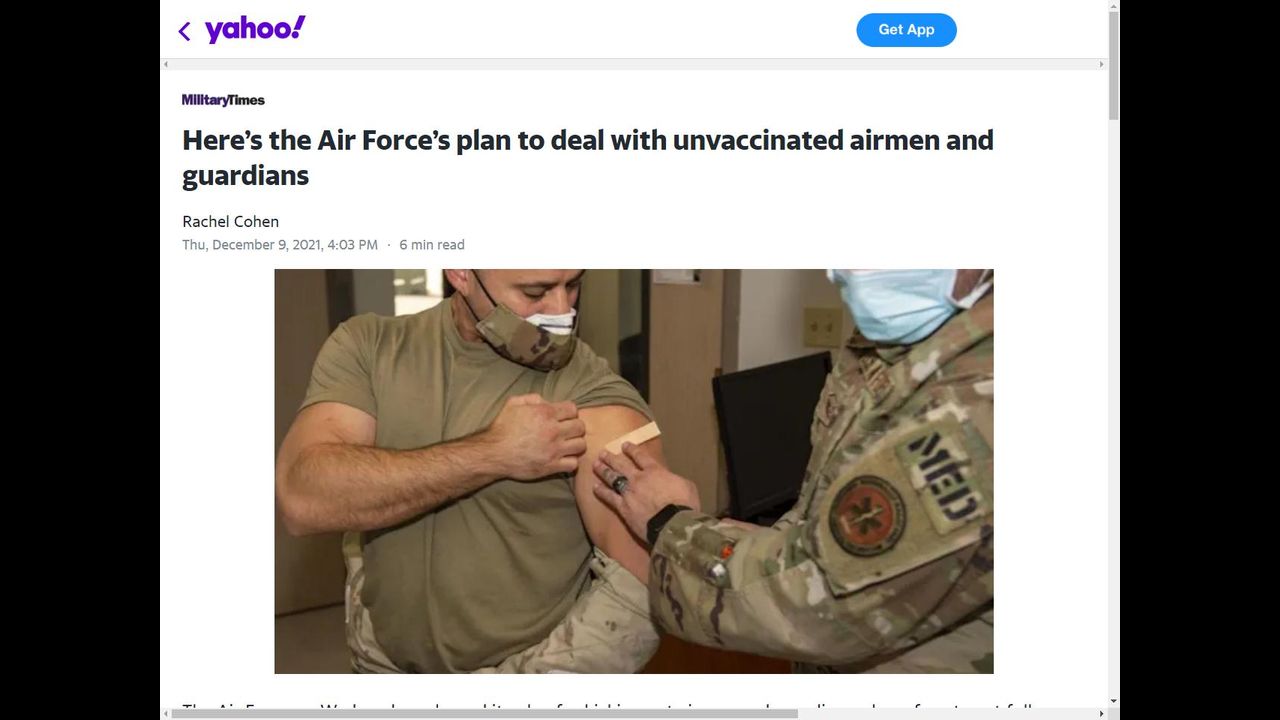This screenshot has width=1280, height=720.
Task: Click left arrow of the scrollbar below the header
Action: tap(166, 64)
